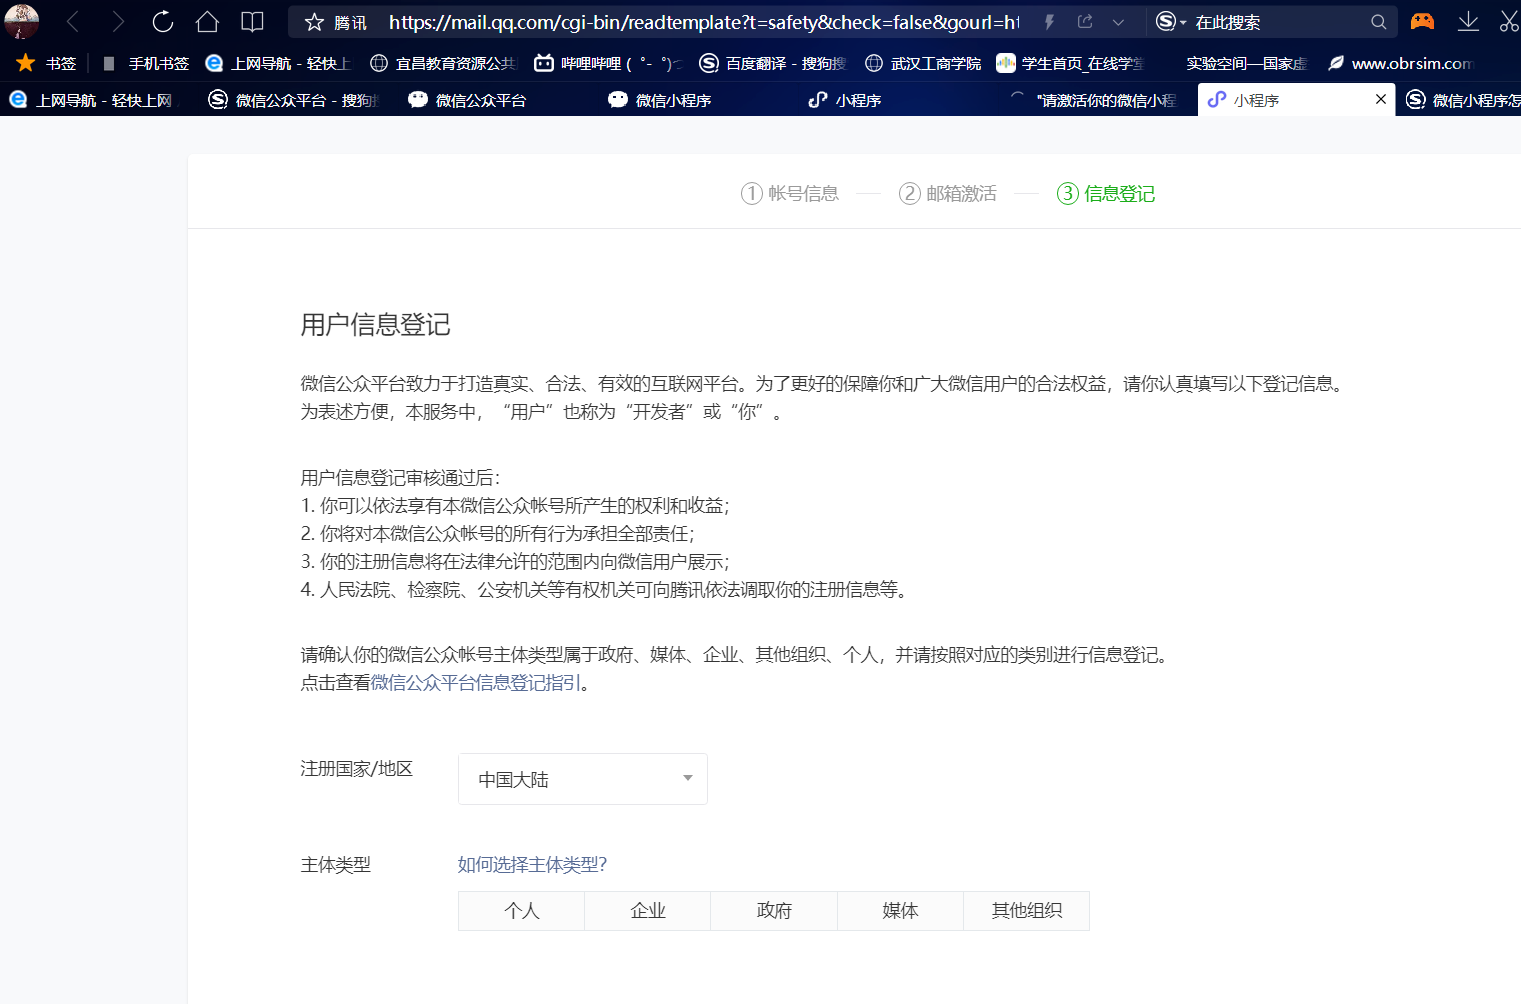Switch to 上网导航 - 轻快上网 tab

click(99, 100)
